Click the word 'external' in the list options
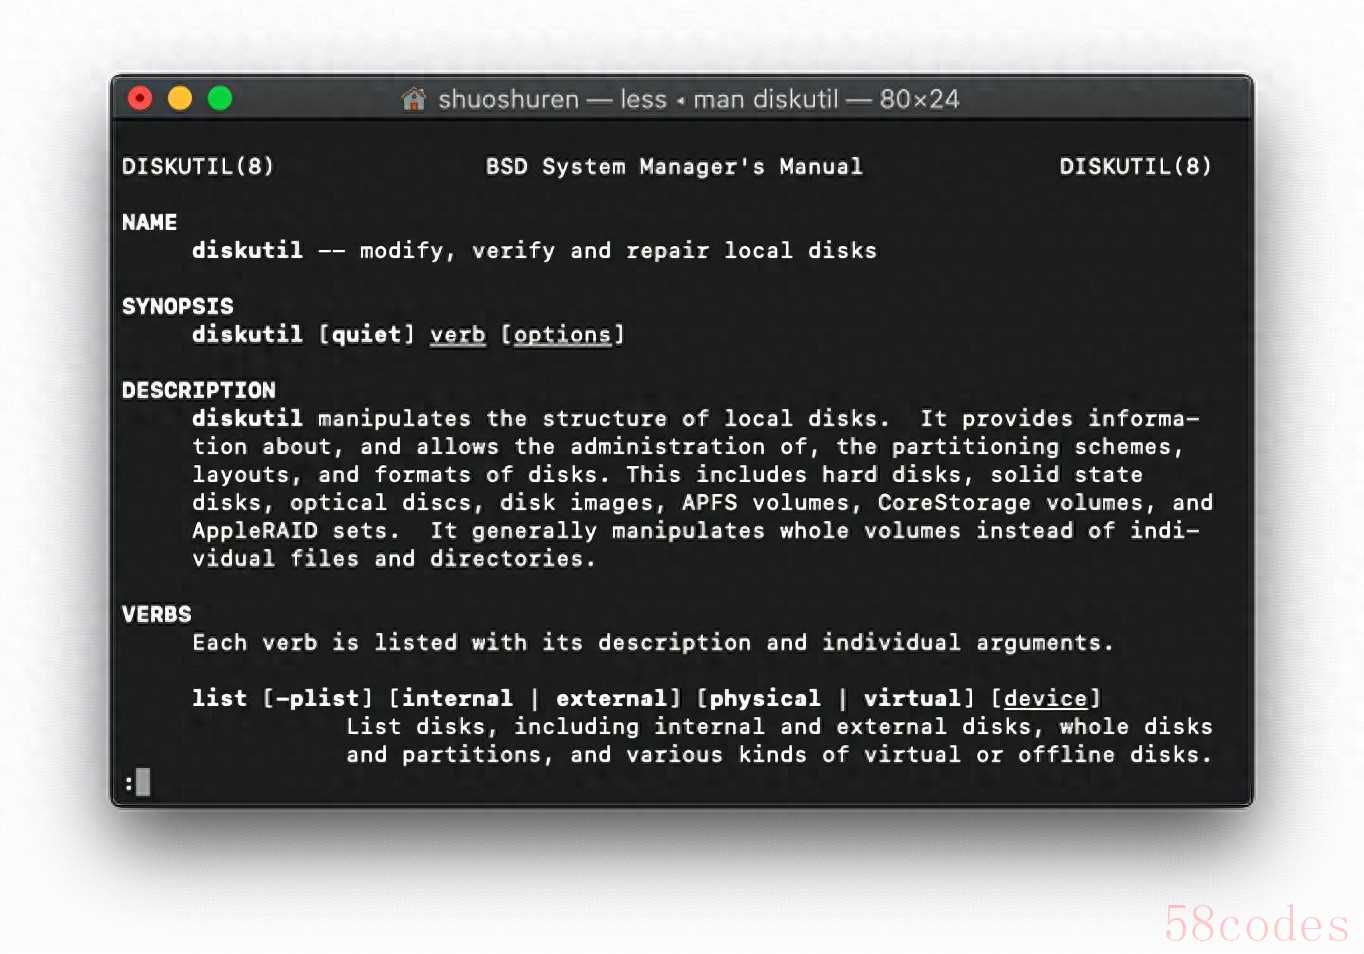 click(611, 698)
